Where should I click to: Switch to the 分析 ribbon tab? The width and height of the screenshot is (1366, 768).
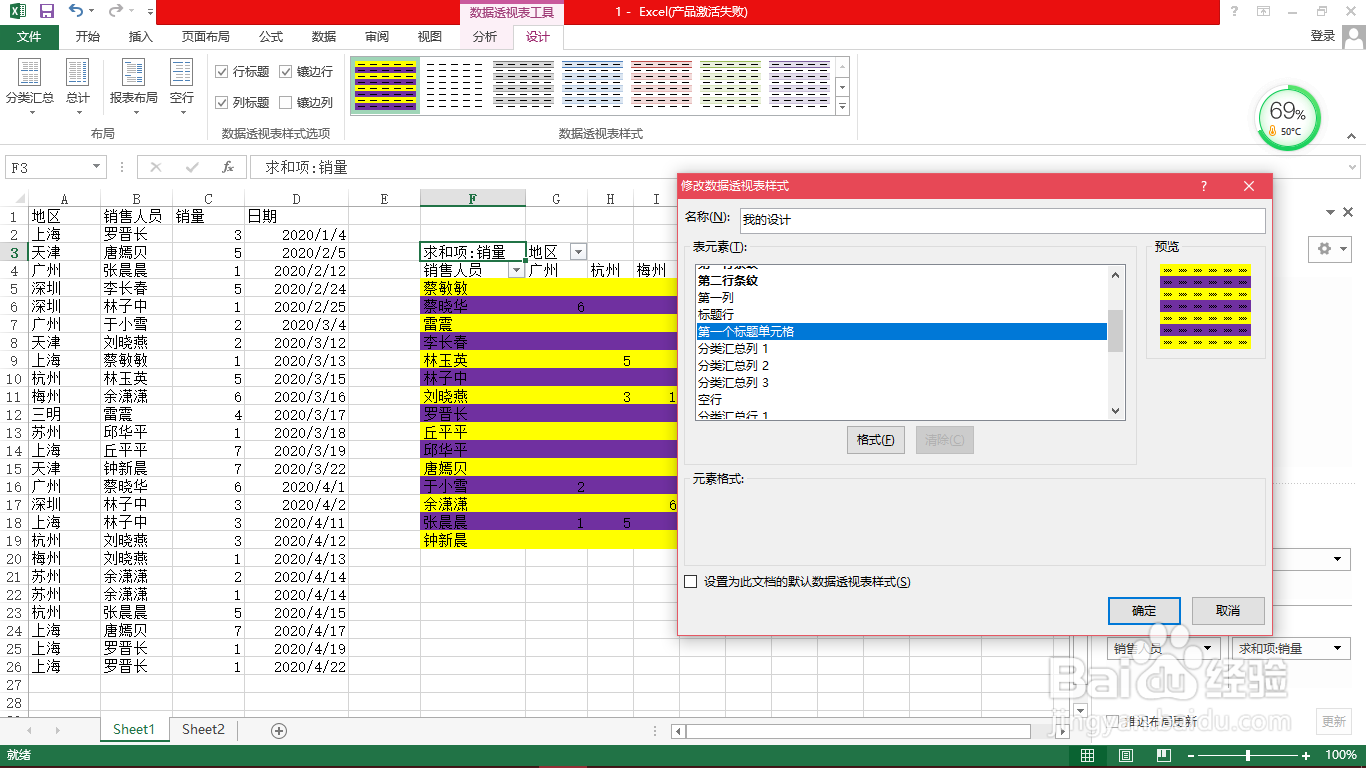tap(485, 37)
